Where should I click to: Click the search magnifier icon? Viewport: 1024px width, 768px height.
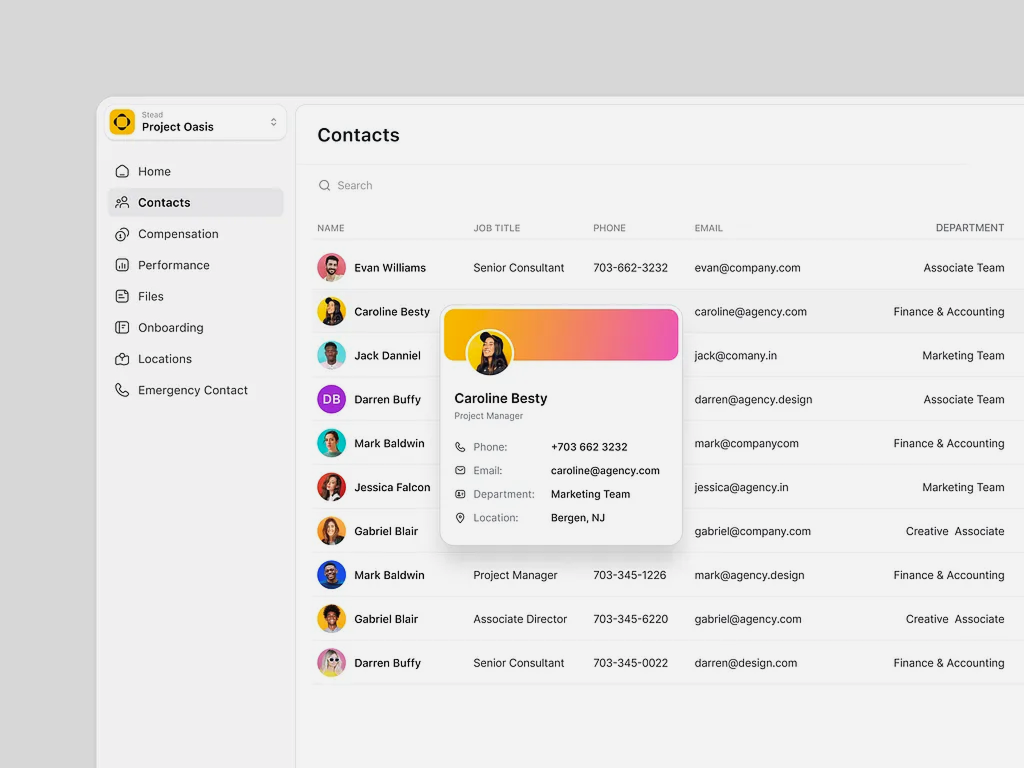(324, 185)
